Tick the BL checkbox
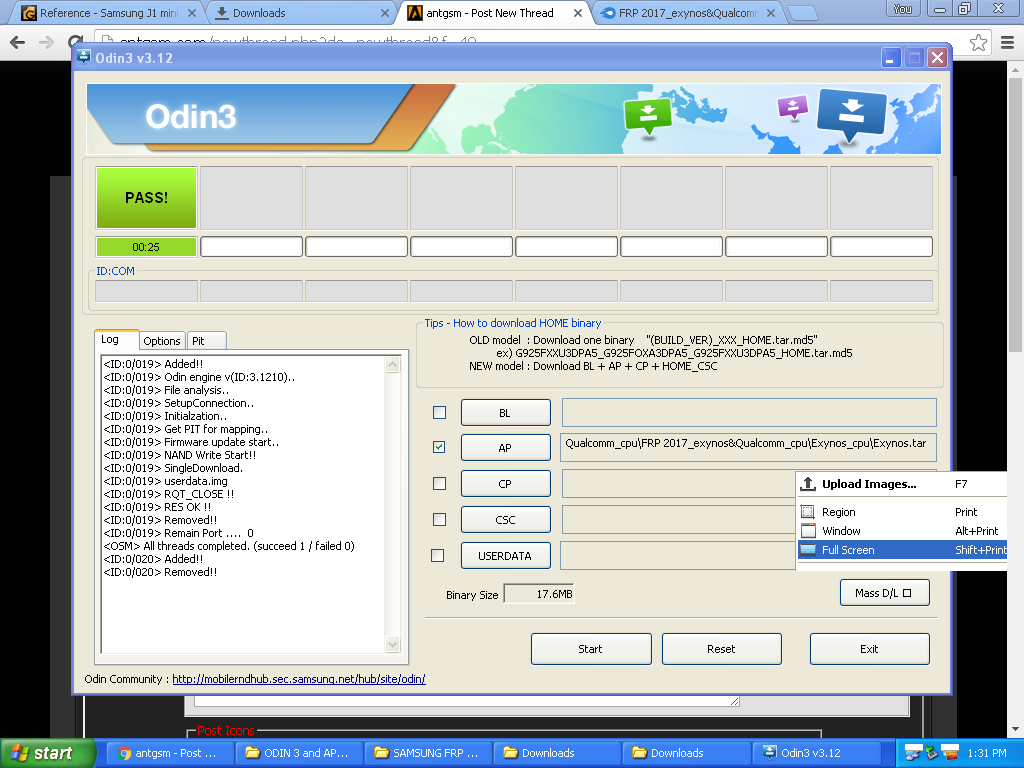The width and height of the screenshot is (1024, 768). point(440,413)
